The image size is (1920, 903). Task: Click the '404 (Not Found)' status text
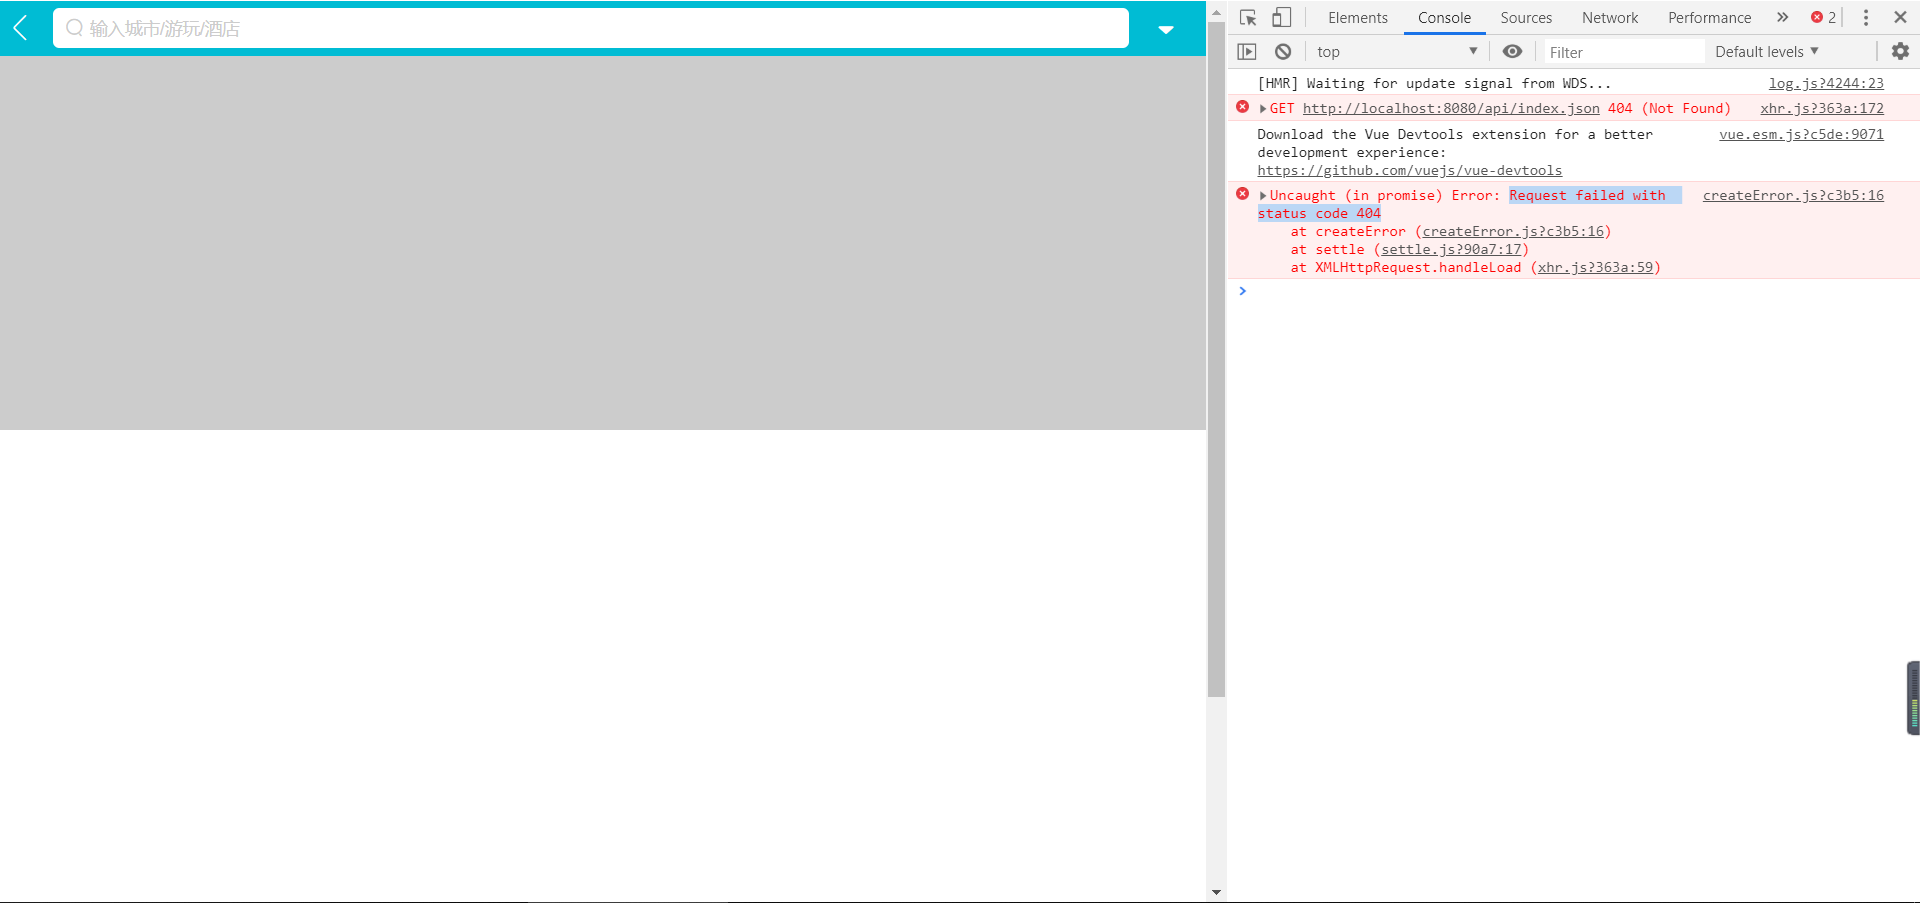(x=1669, y=108)
